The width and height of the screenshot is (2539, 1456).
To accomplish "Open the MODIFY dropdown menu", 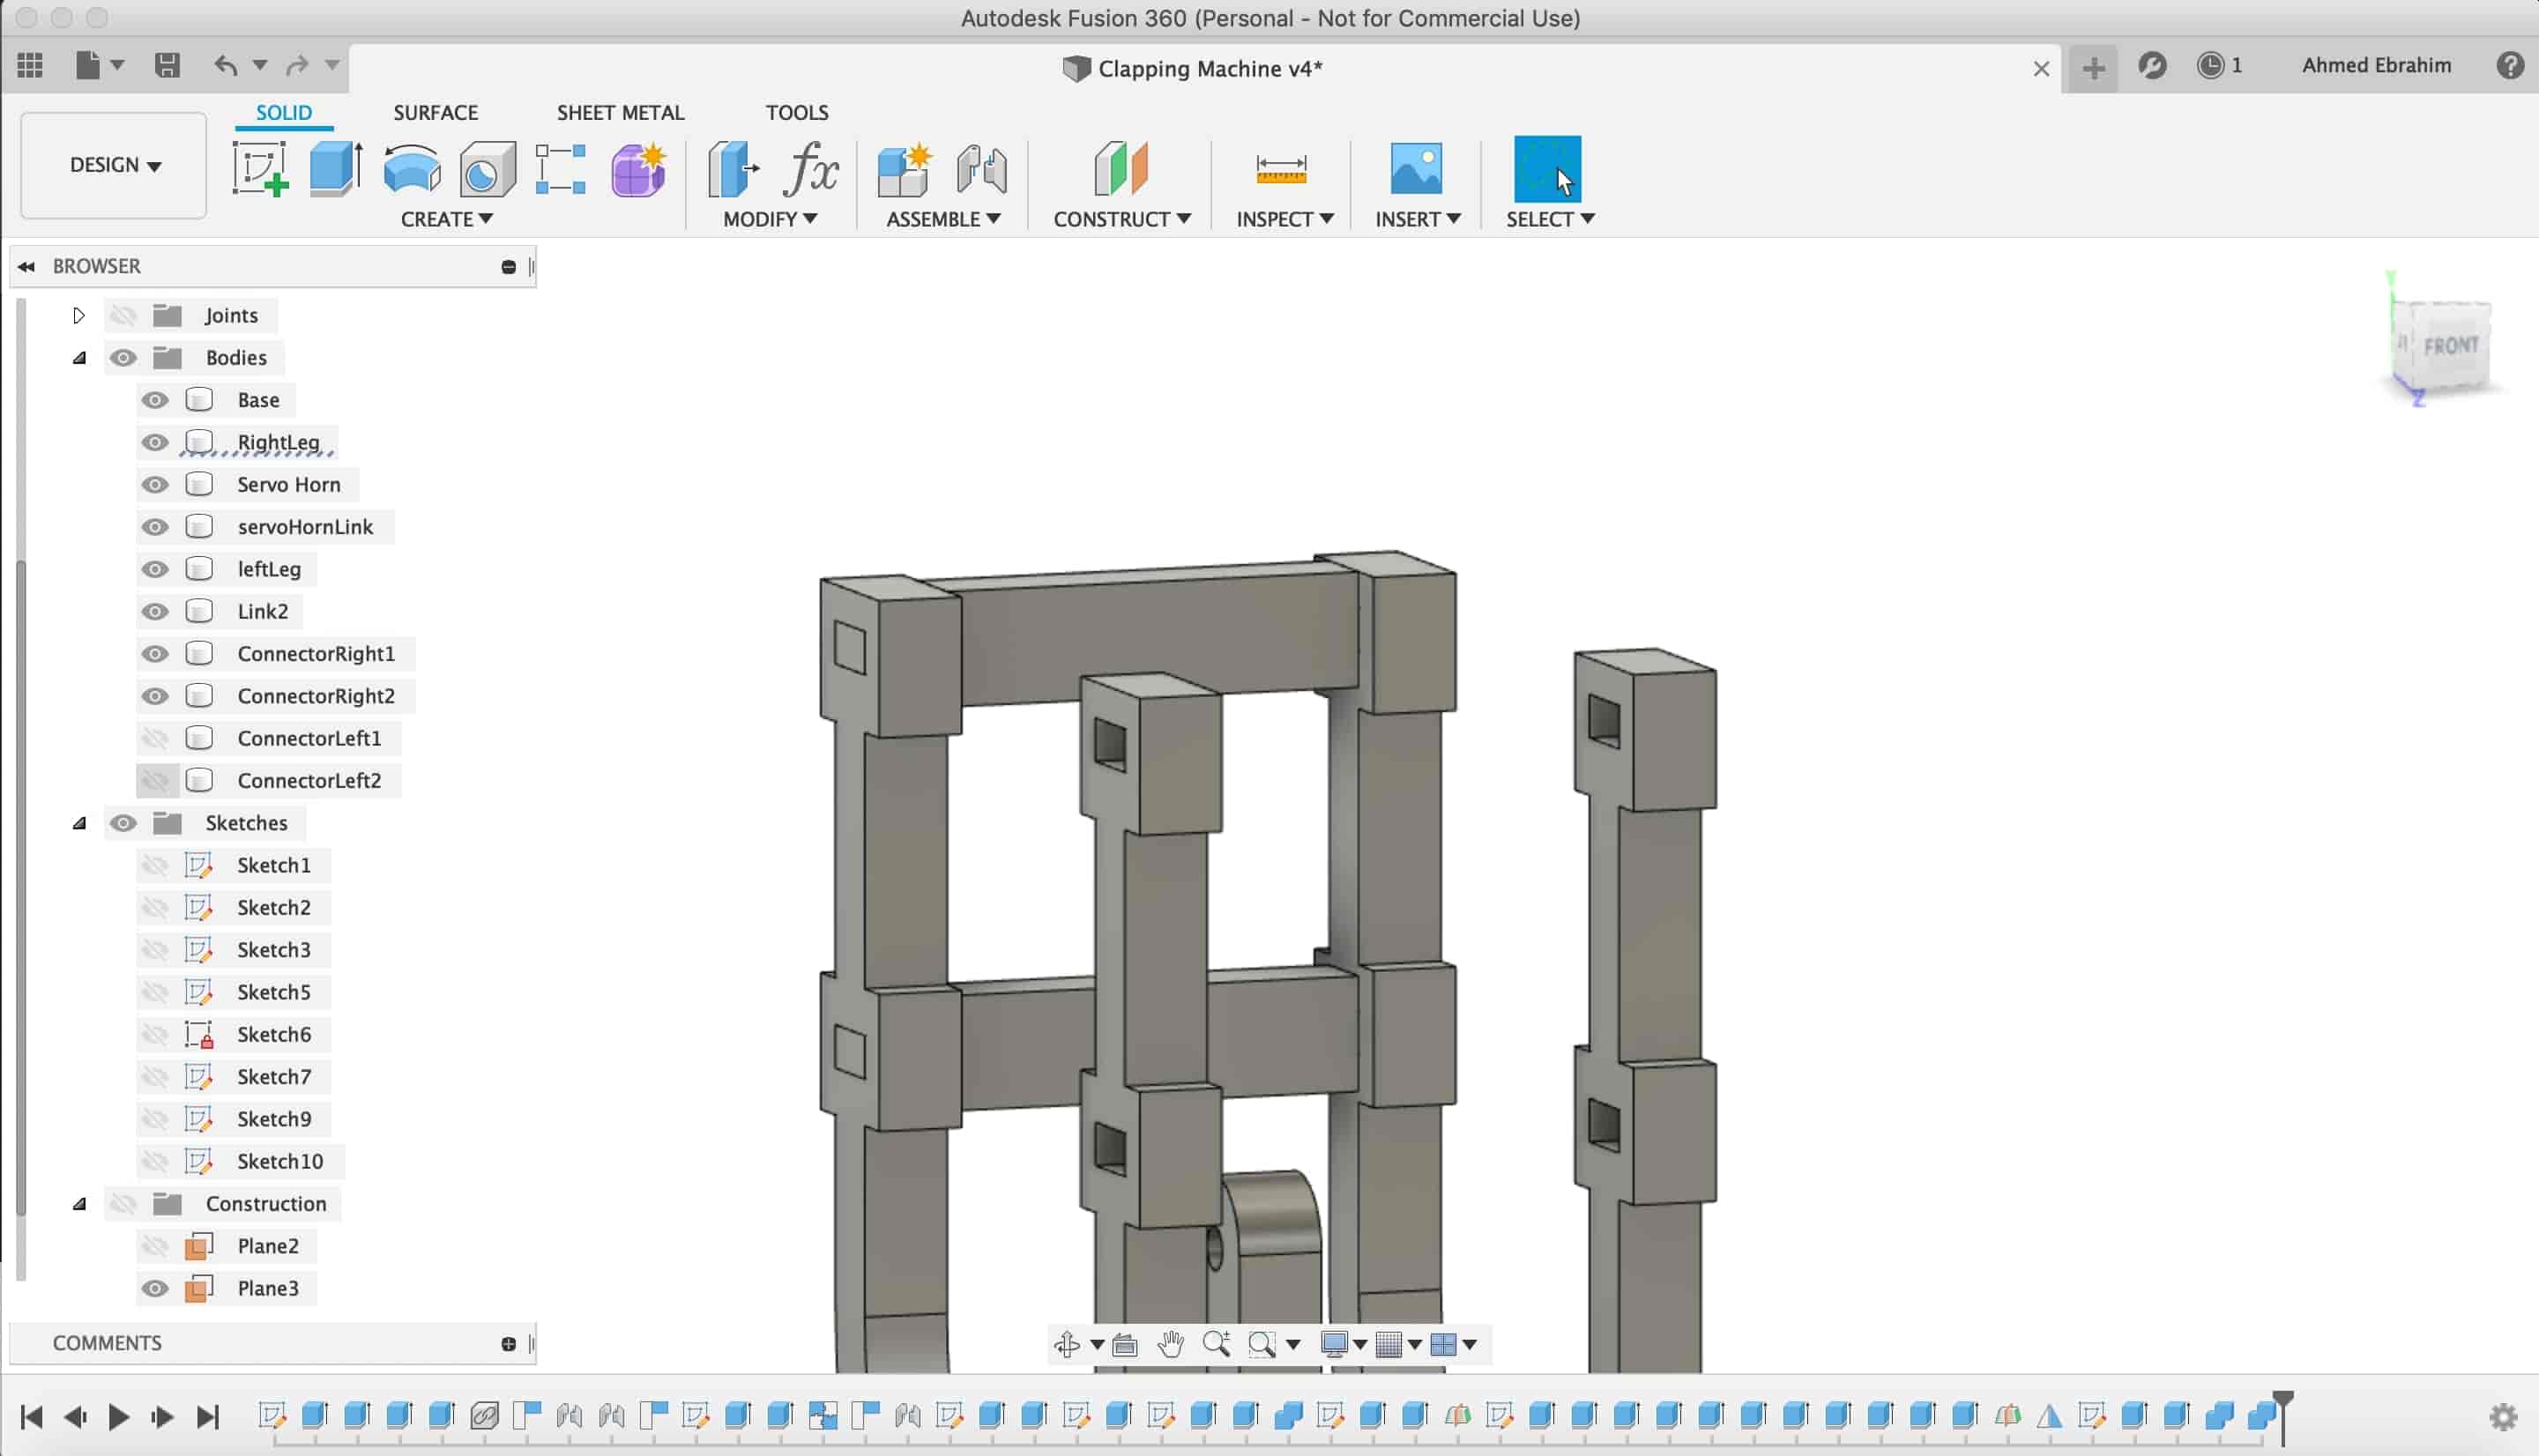I will tap(770, 219).
